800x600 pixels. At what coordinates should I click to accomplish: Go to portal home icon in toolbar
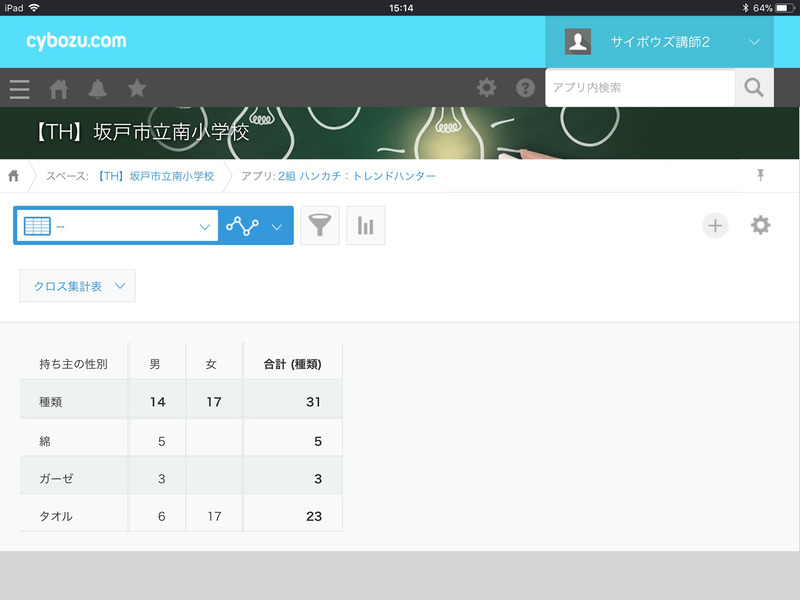click(59, 89)
